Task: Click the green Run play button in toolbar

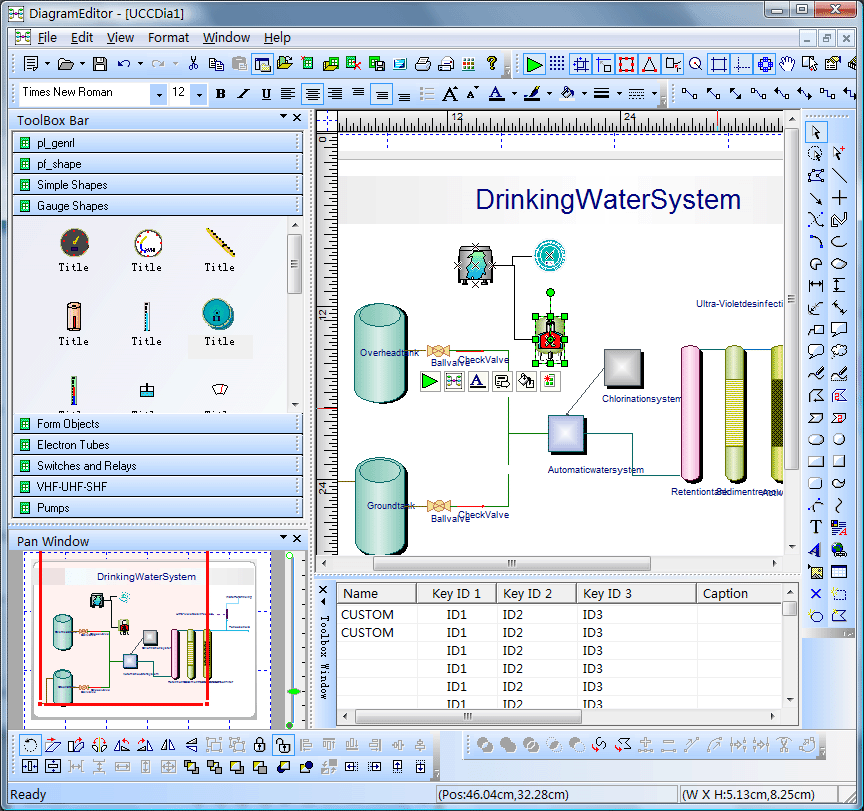Action: tap(534, 64)
